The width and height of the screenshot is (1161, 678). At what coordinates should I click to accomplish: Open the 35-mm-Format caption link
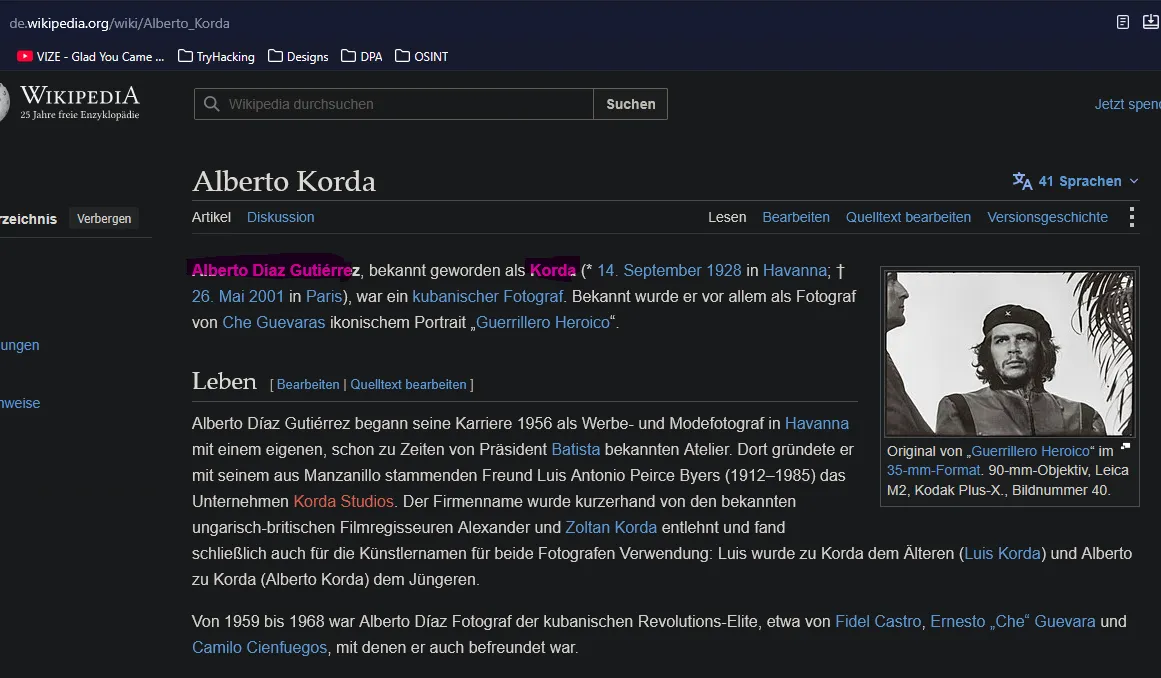pyautogui.click(x=933, y=470)
